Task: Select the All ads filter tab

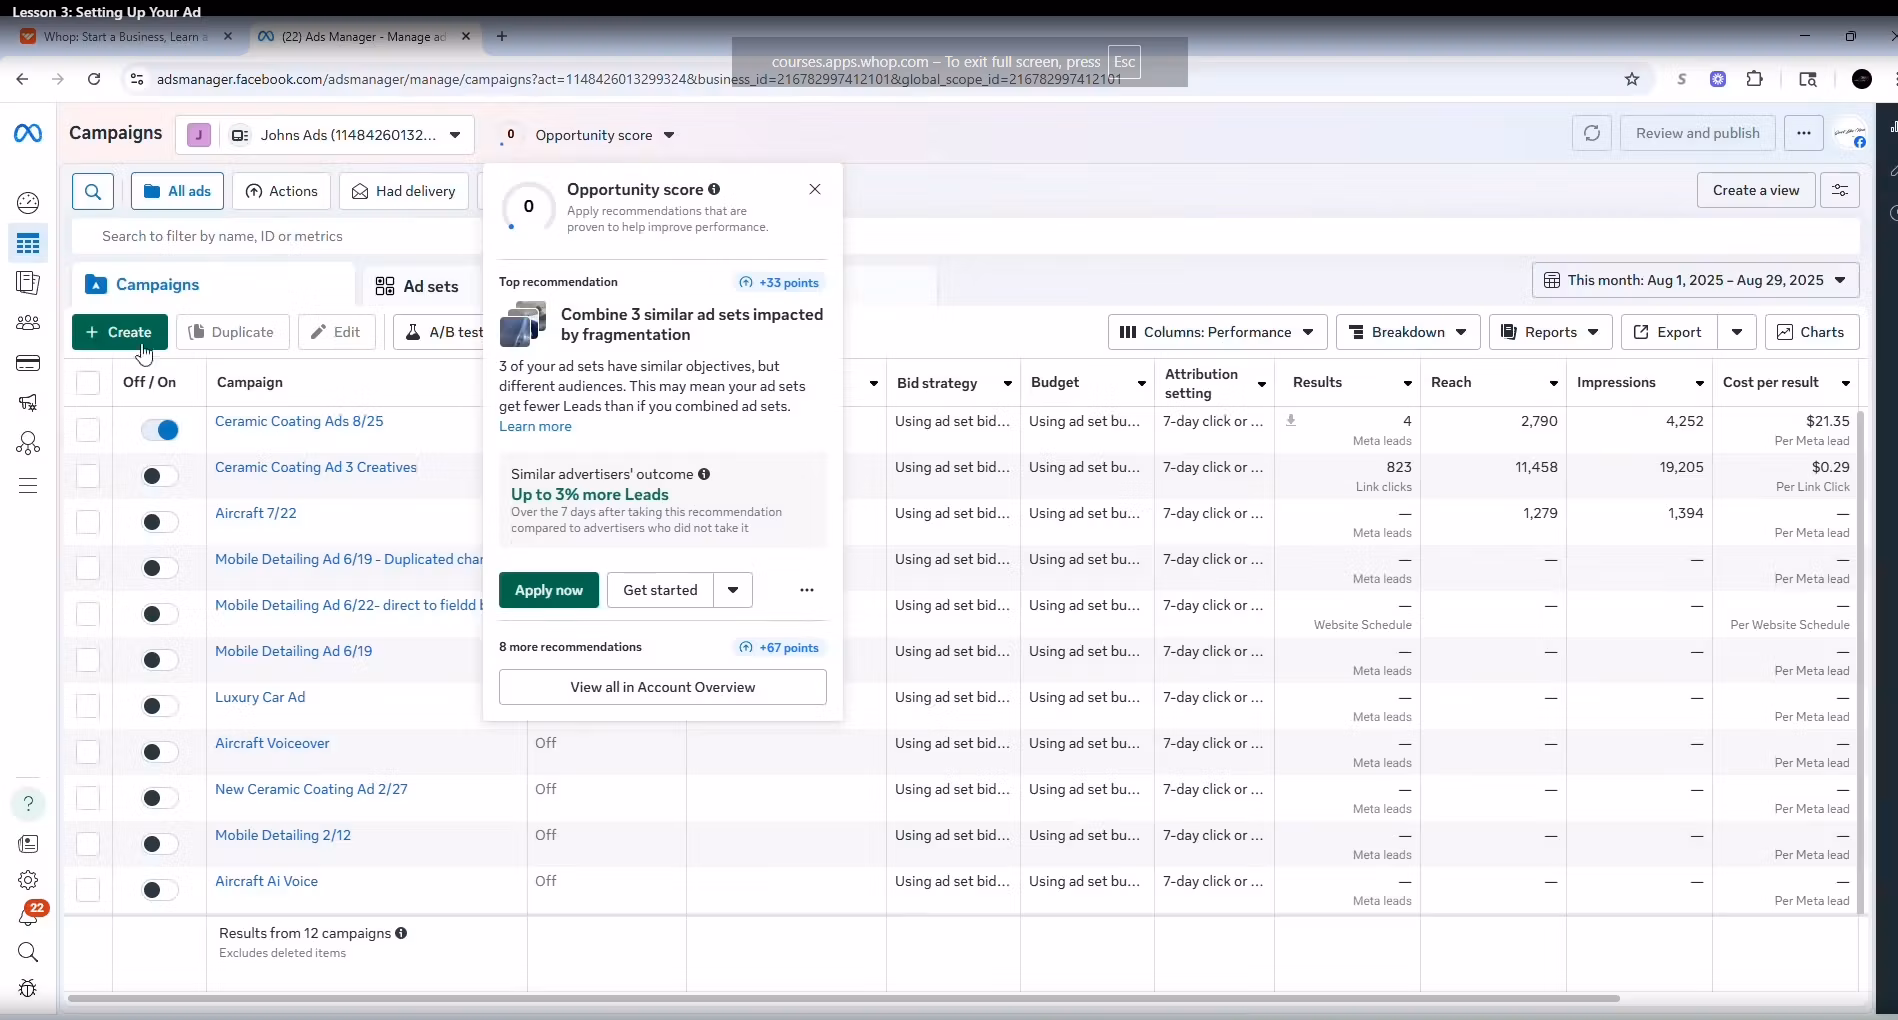Action: pyautogui.click(x=177, y=191)
